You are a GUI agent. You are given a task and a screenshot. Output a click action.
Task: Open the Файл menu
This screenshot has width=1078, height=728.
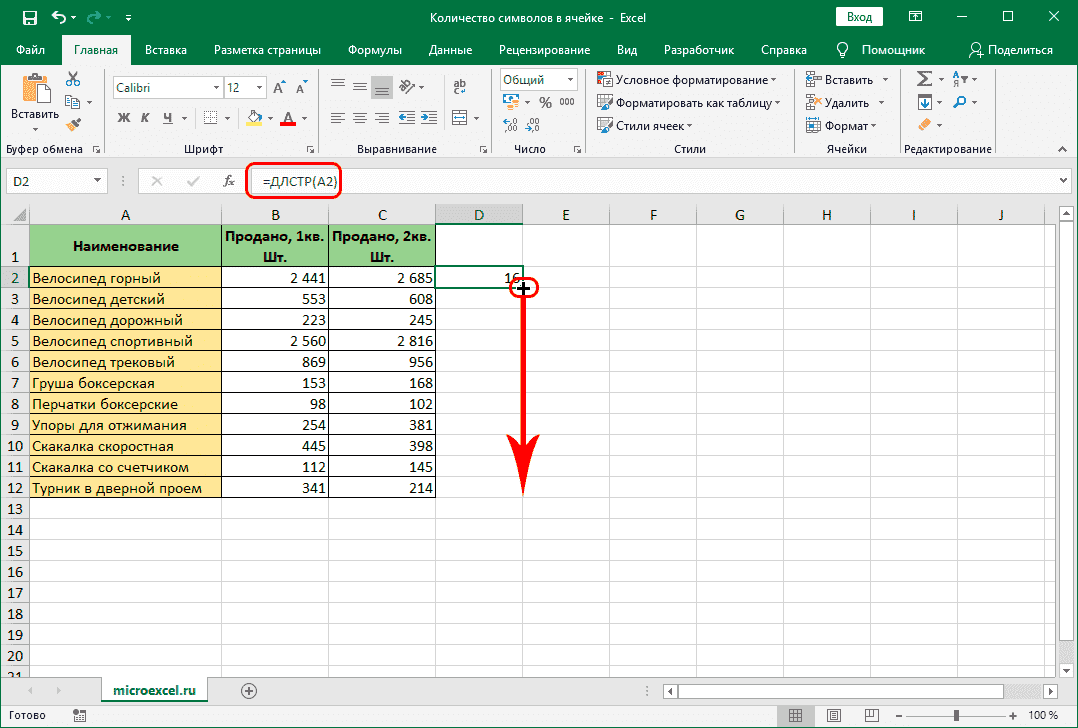click(x=30, y=50)
